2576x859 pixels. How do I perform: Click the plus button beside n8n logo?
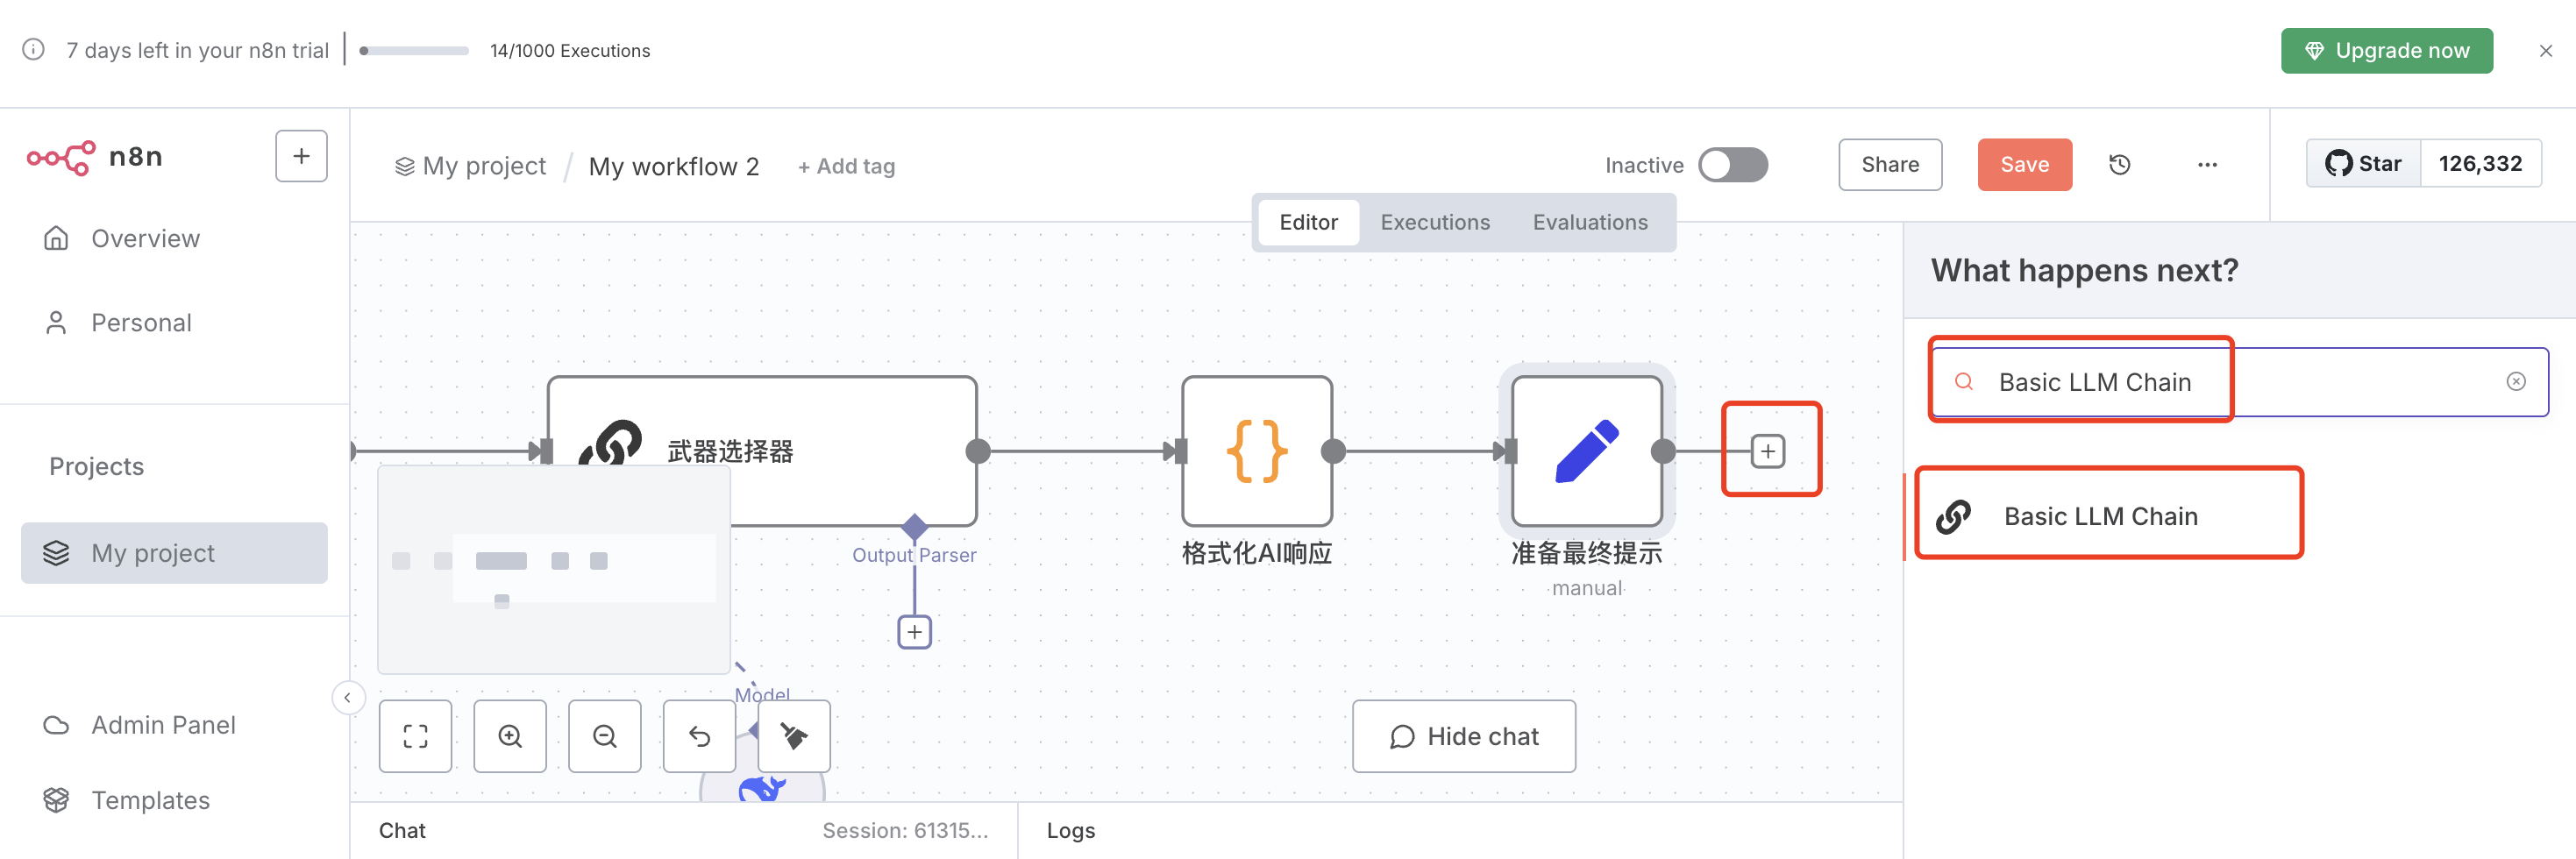pos(301,156)
